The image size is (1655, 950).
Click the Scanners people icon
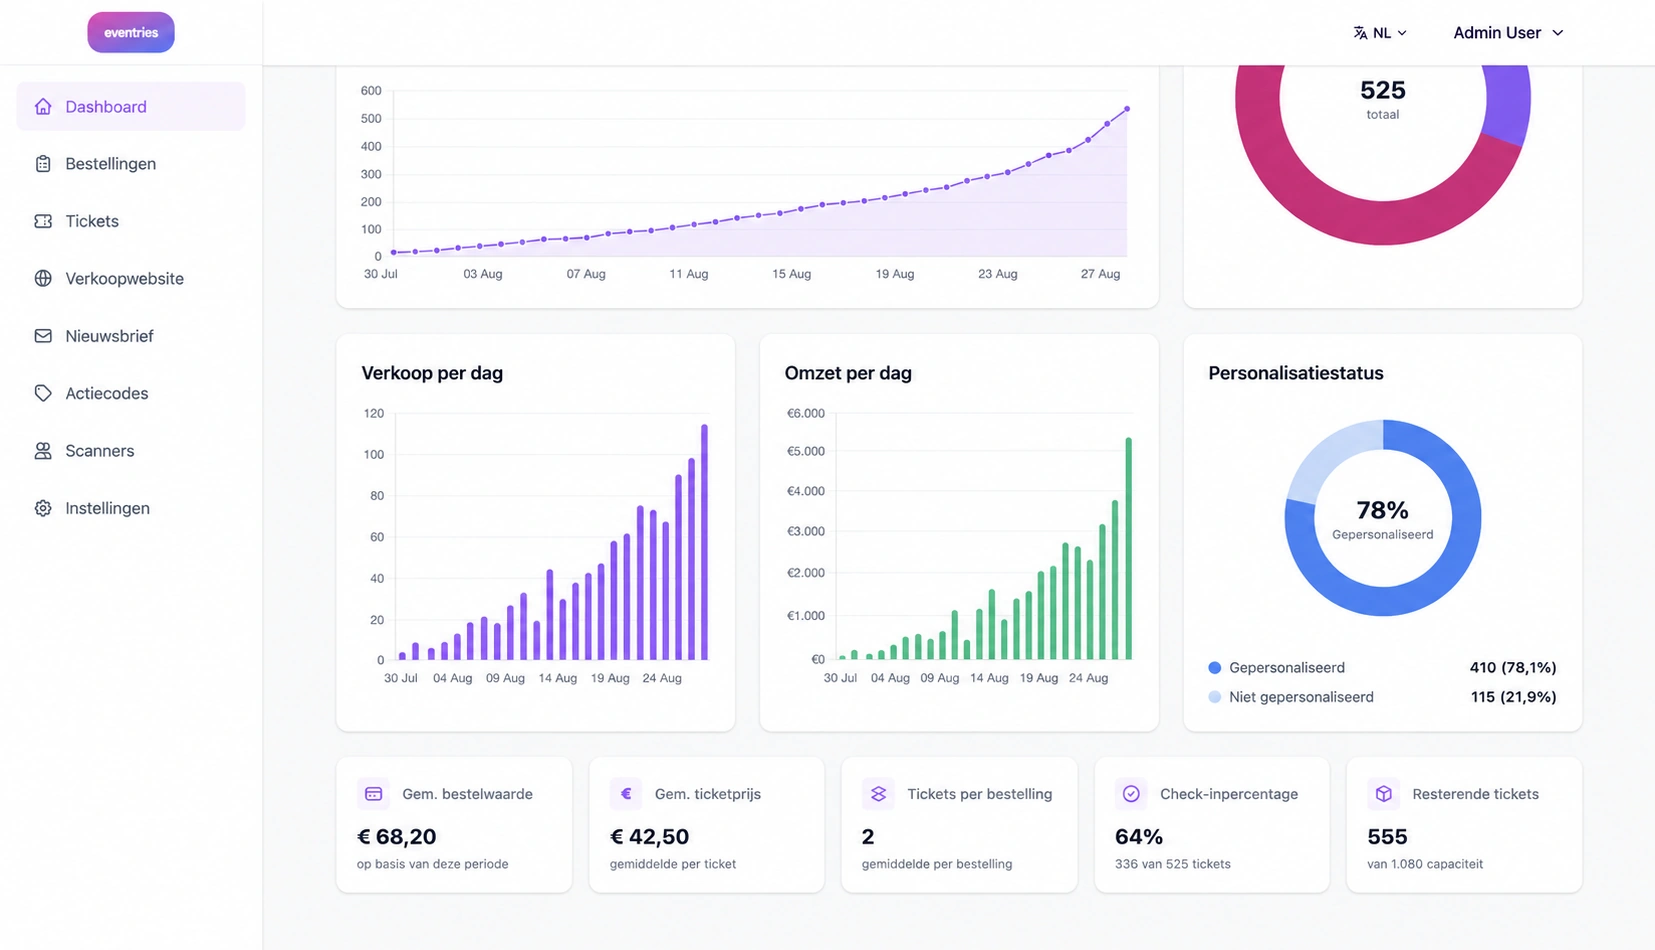(43, 451)
